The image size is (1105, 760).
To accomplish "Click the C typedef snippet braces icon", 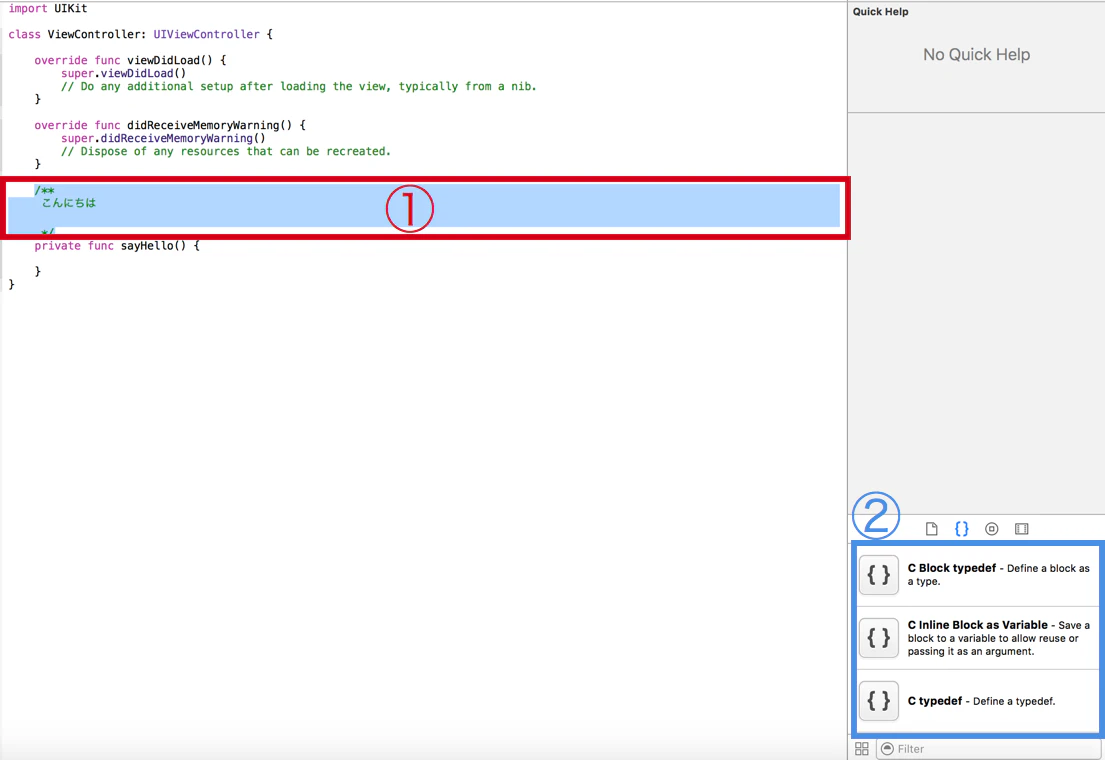I will point(879,700).
